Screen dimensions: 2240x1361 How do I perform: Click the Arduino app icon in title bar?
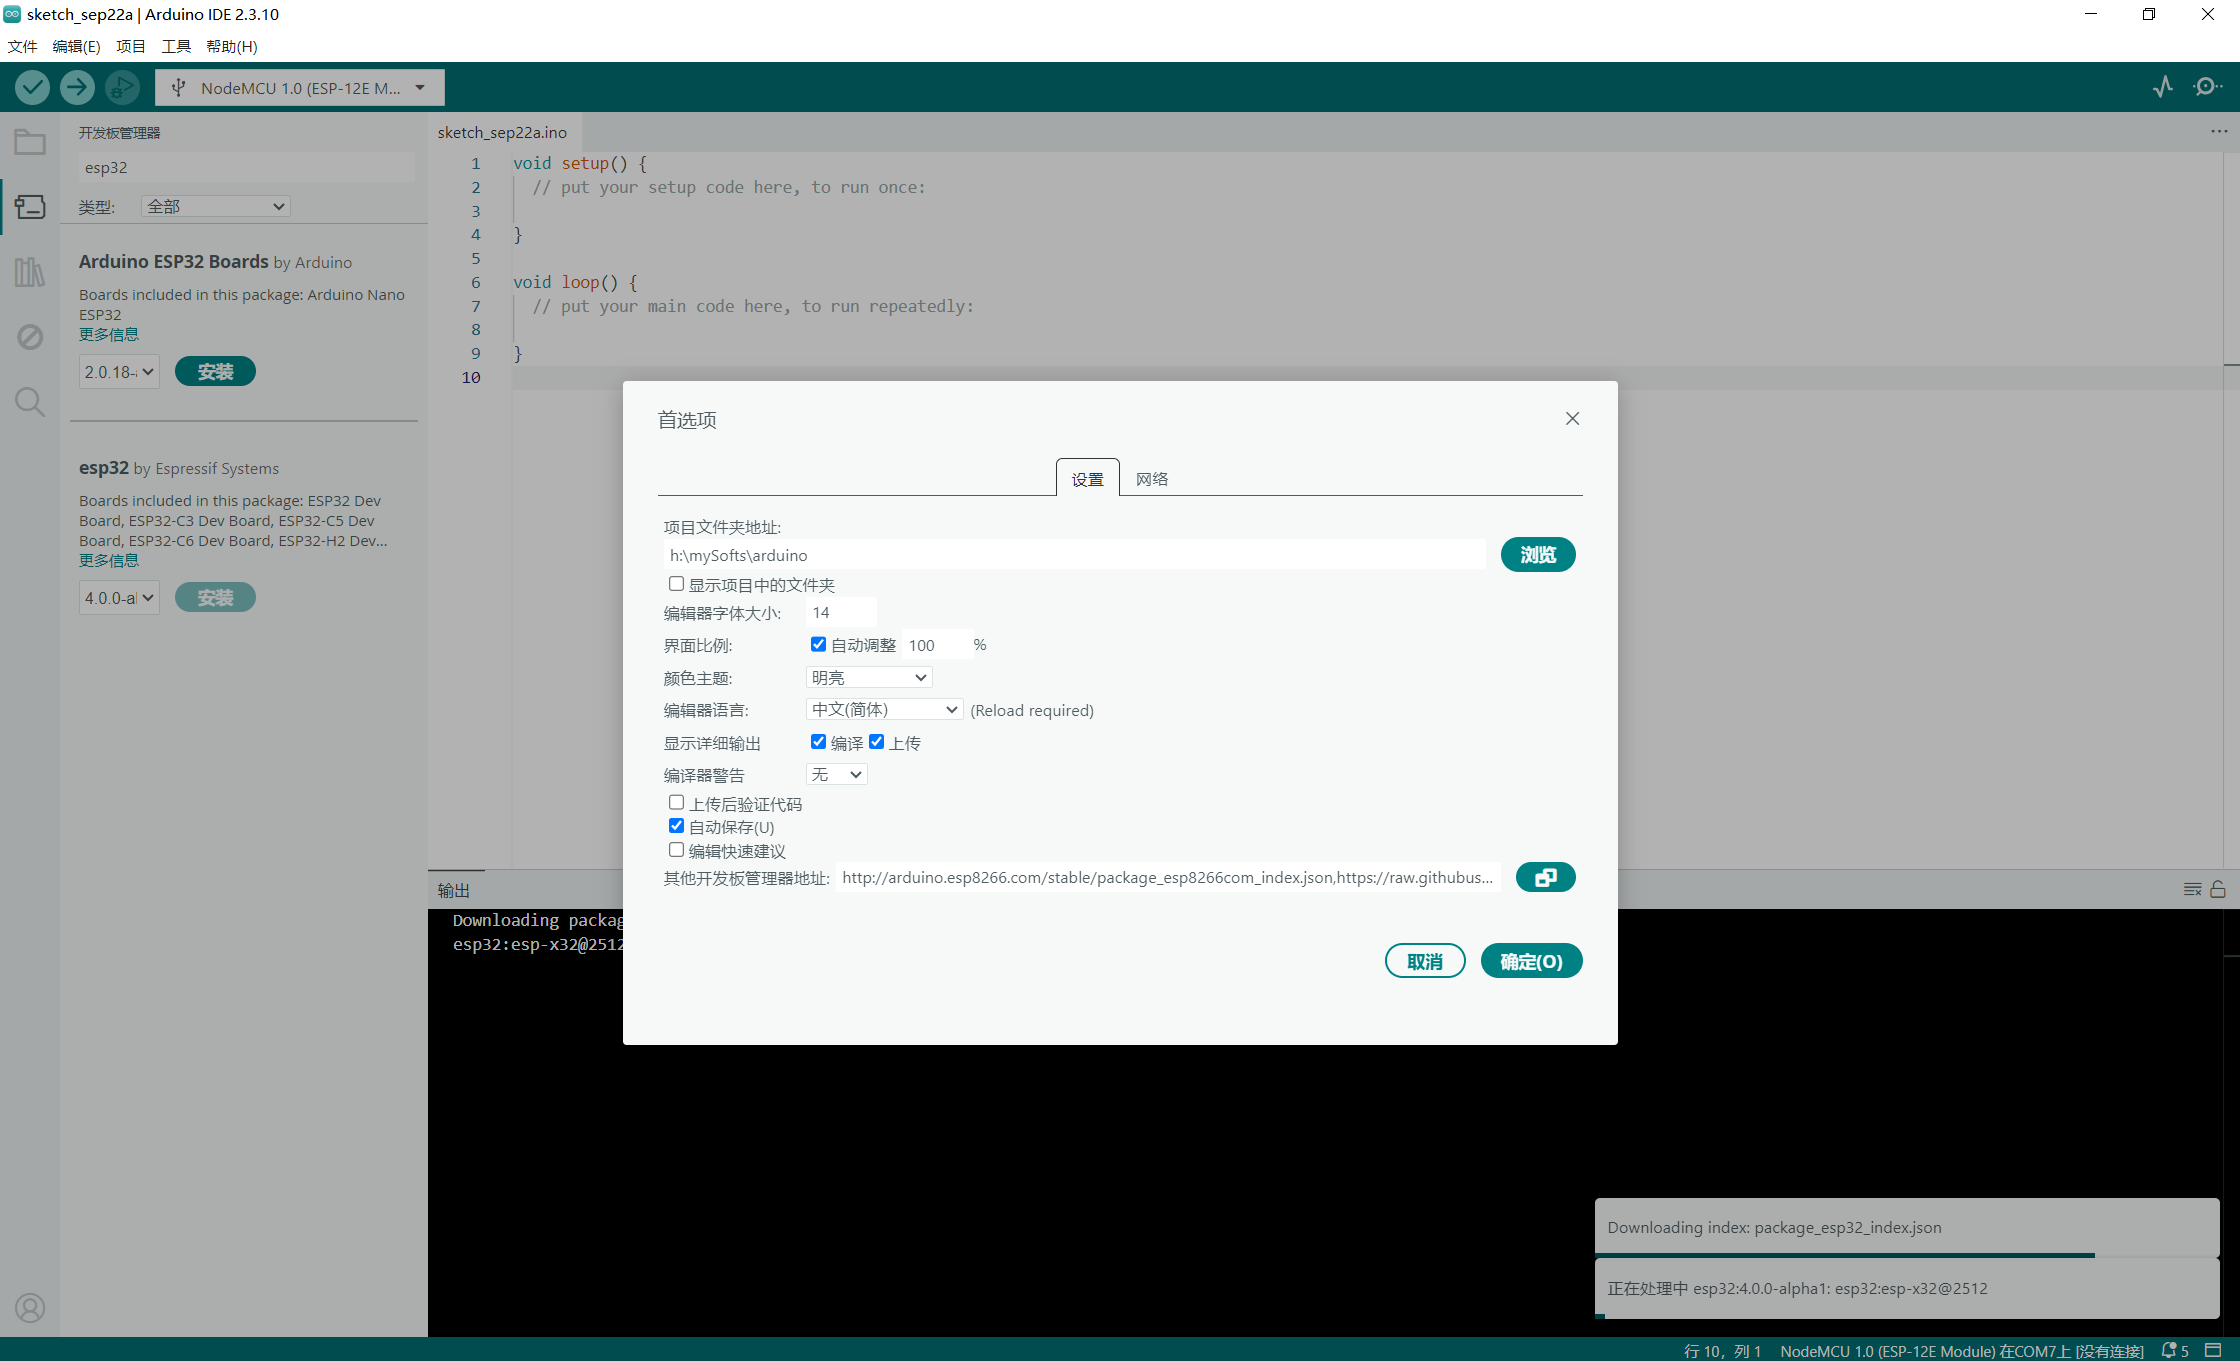[12, 14]
